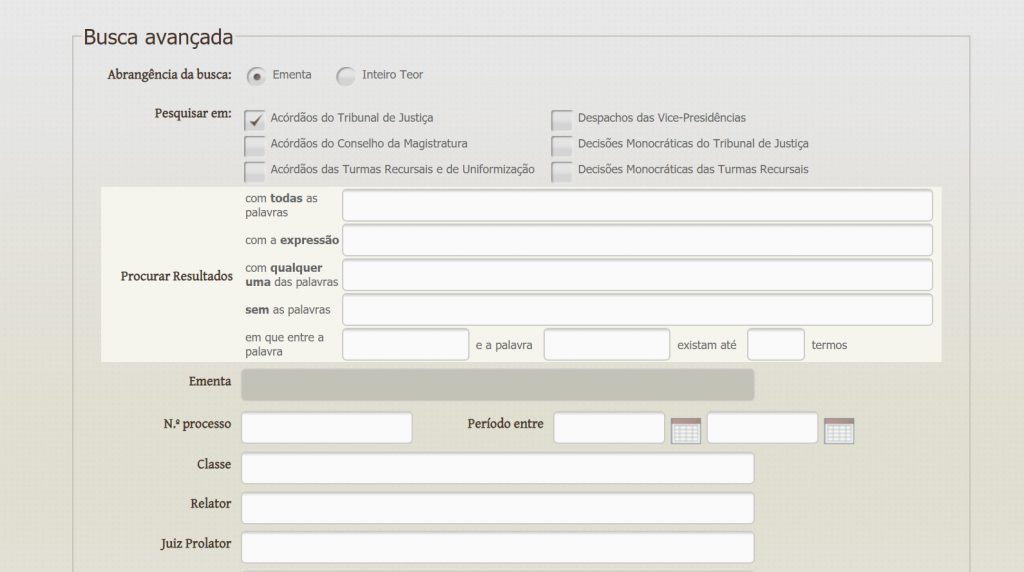This screenshot has height=572, width=1024.
Task: Select the Inteiro Teor radio option
Action: tap(346, 76)
